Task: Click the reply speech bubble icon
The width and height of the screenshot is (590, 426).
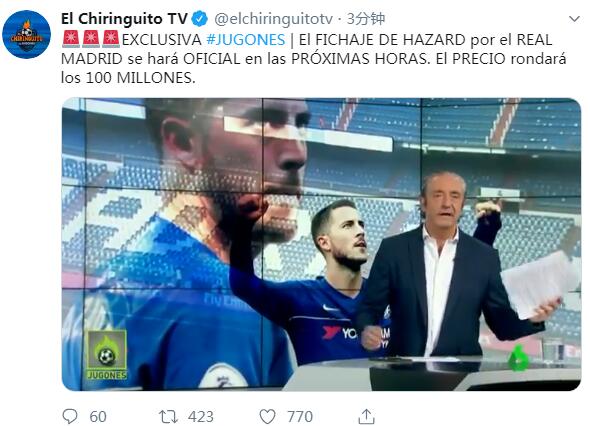Action: tap(70, 416)
